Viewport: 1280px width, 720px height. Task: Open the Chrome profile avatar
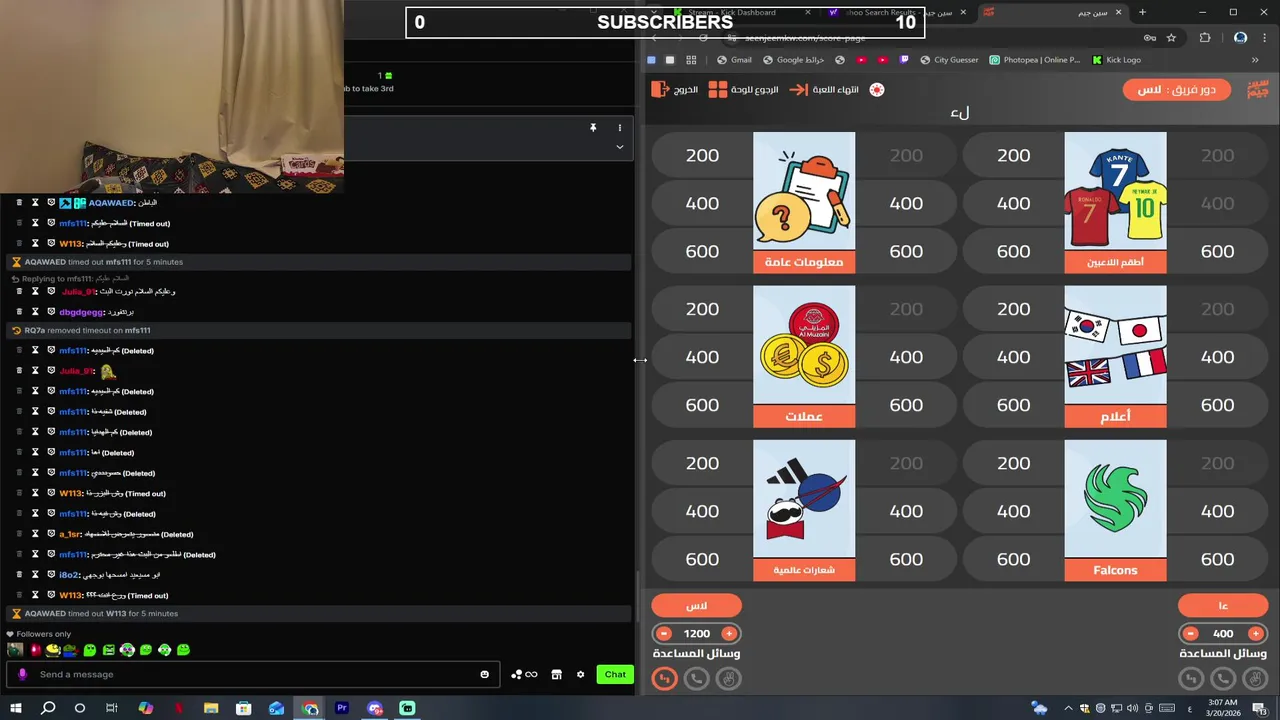[x=1240, y=38]
